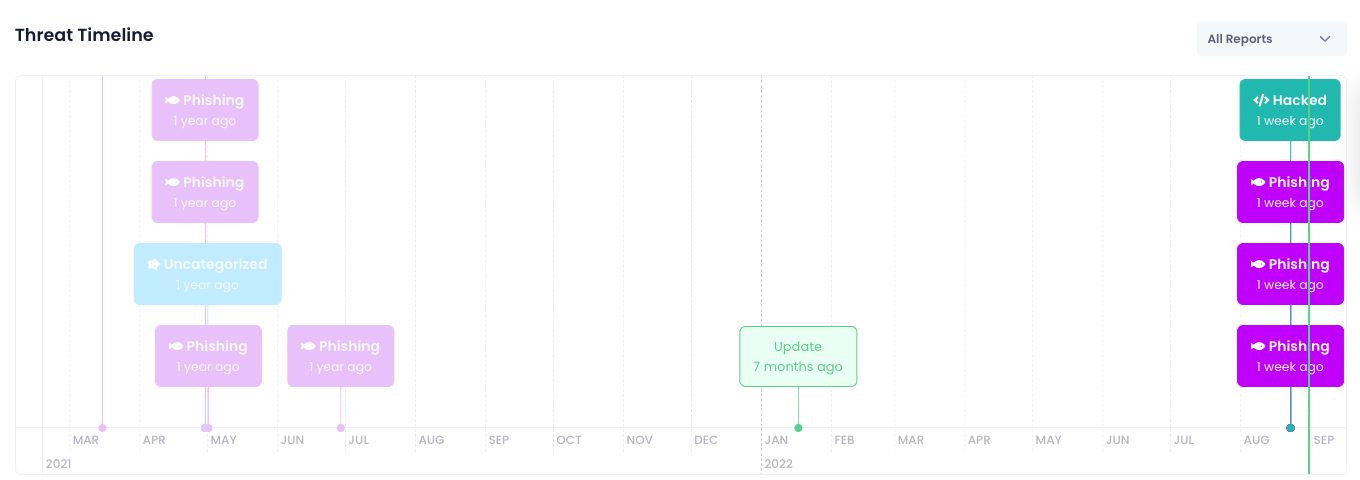
Task: Click the chevron arrow beside All Reports
Action: click(x=1325, y=39)
